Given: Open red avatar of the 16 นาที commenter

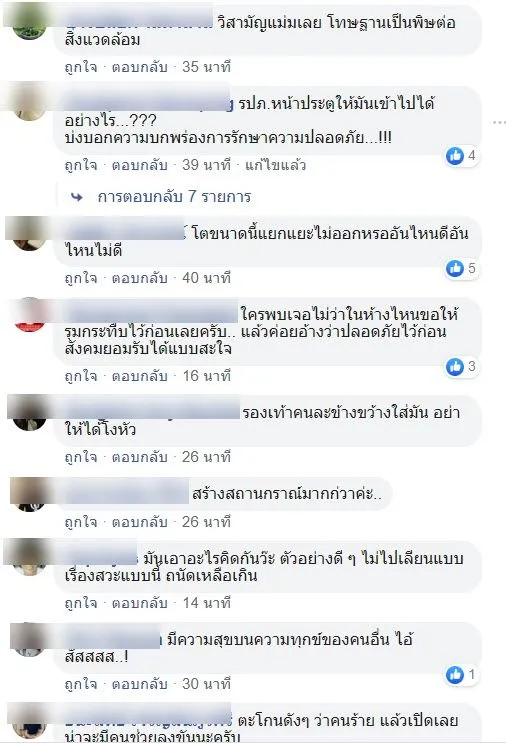Looking at the screenshot, I should coord(29,315).
